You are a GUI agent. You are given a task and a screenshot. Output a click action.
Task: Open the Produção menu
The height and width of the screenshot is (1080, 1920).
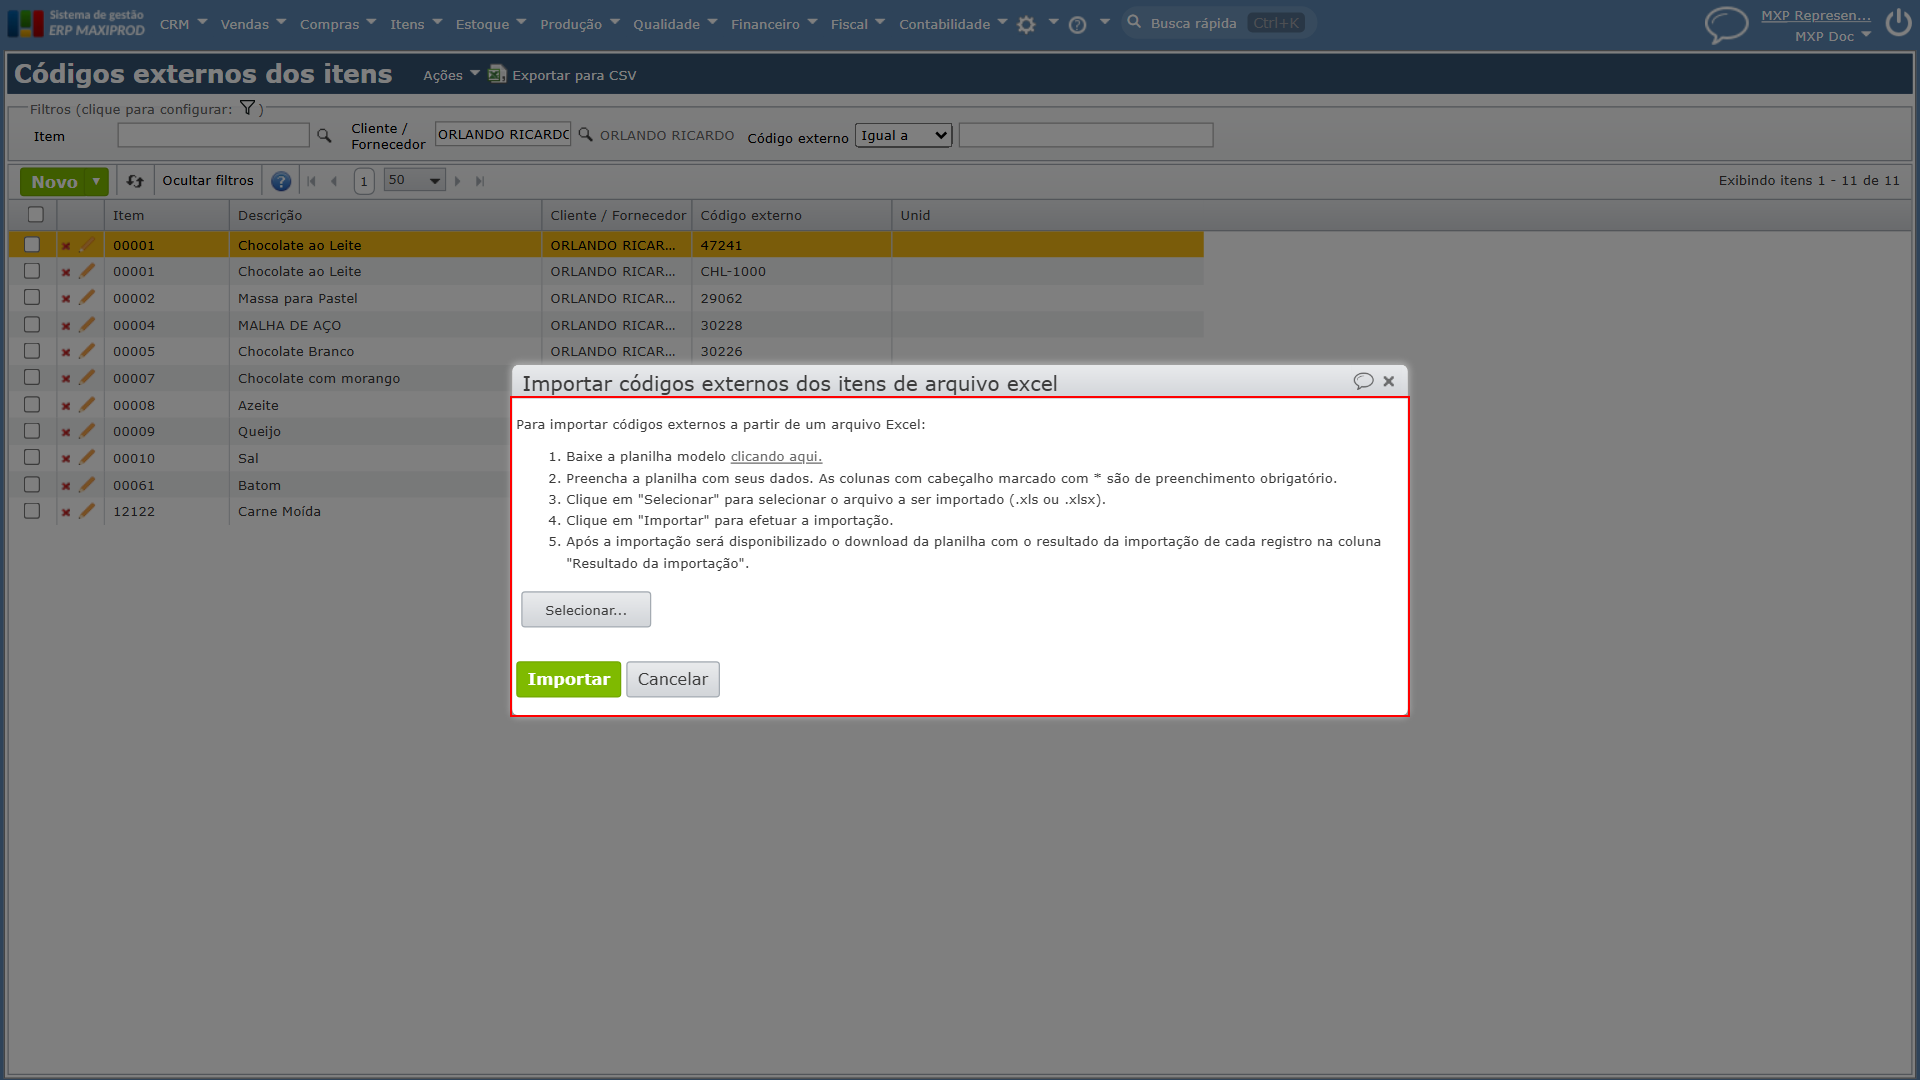pyautogui.click(x=580, y=24)
